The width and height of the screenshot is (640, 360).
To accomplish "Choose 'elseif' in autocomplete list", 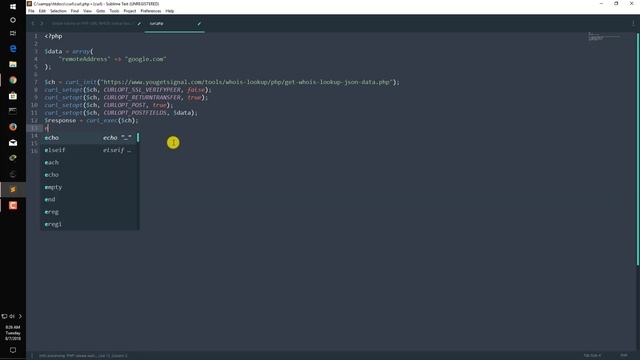I will (90, 150).
